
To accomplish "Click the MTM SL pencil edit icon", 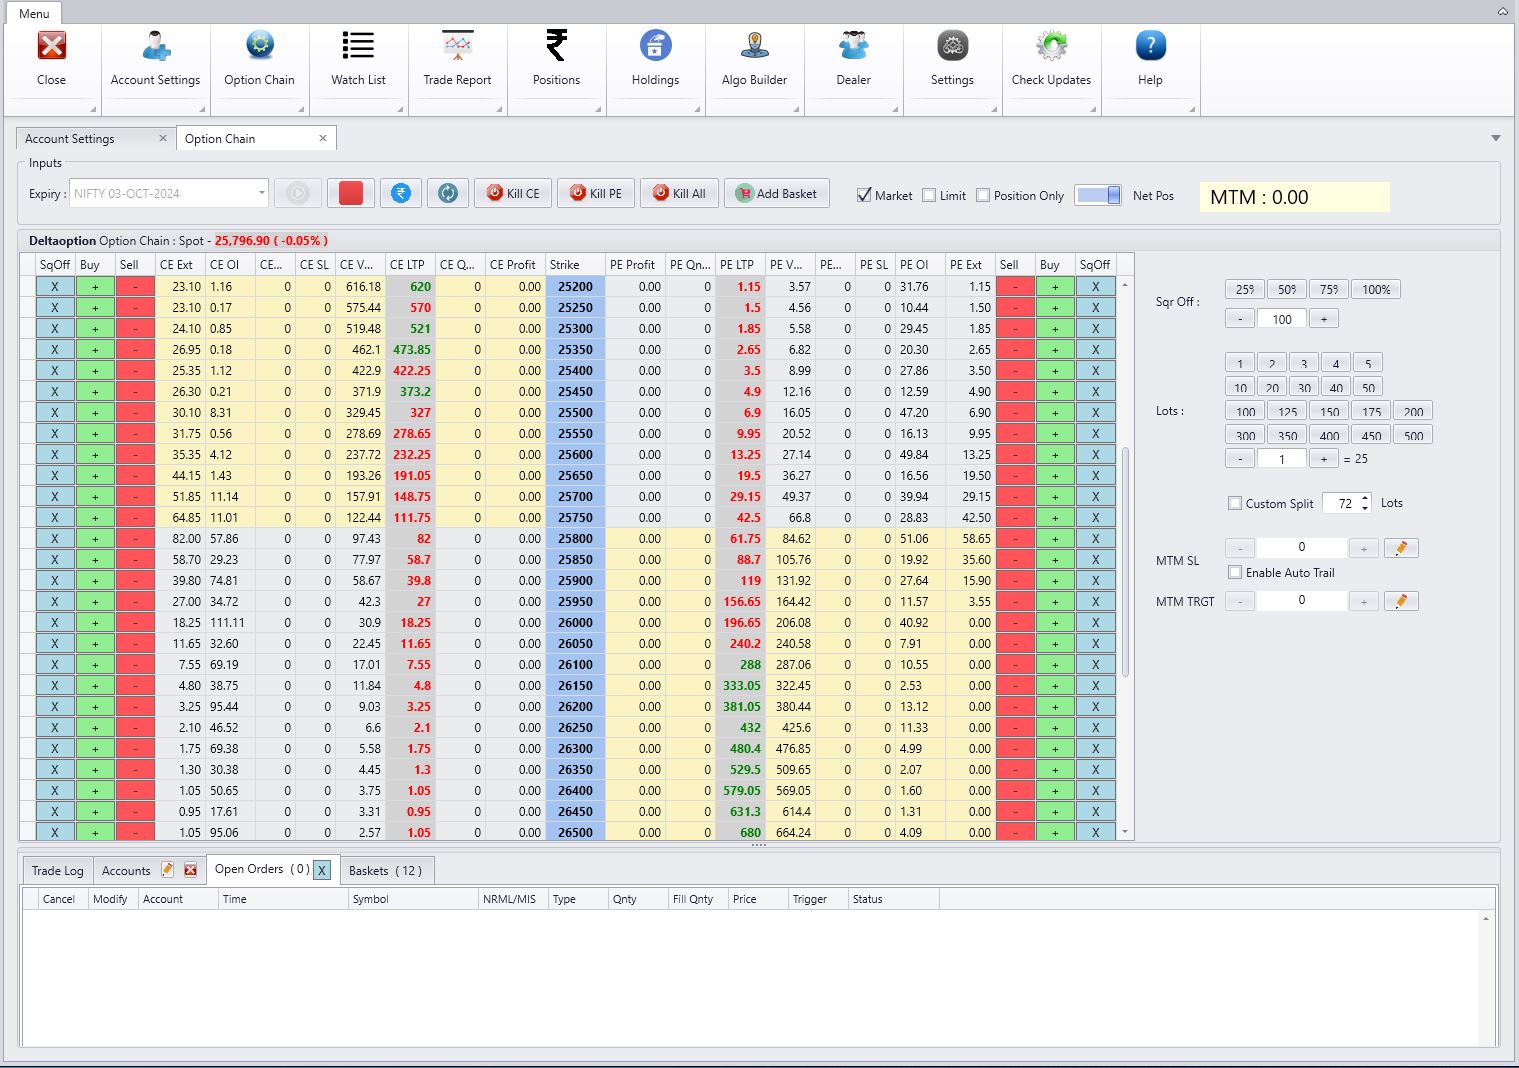I will (1401, 548).
